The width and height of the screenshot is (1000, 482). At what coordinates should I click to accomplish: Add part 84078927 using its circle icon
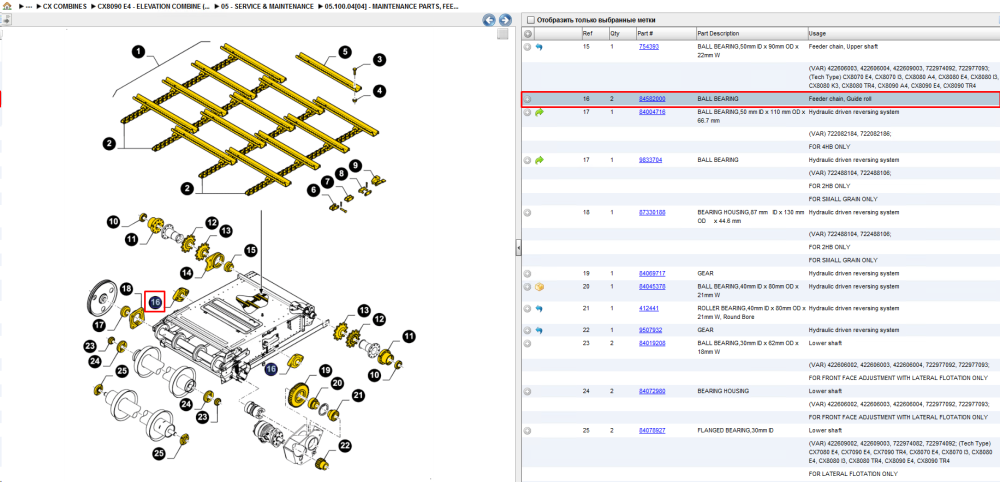point(527,431)
